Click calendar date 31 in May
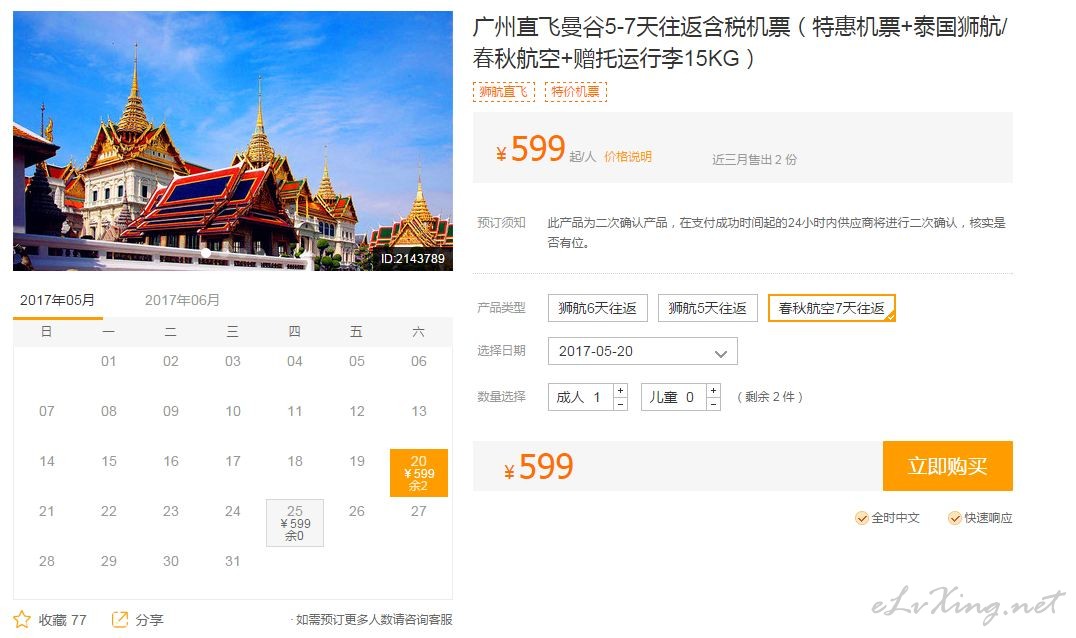The height and width of the screenshot is (638, 1076). pyautogui.click(x=233, y=562)
